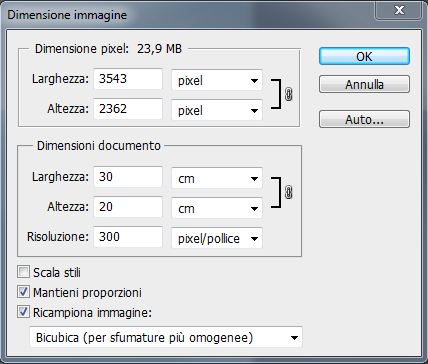
Task: Click the Dimensioni documento group label
Action: 99,146
